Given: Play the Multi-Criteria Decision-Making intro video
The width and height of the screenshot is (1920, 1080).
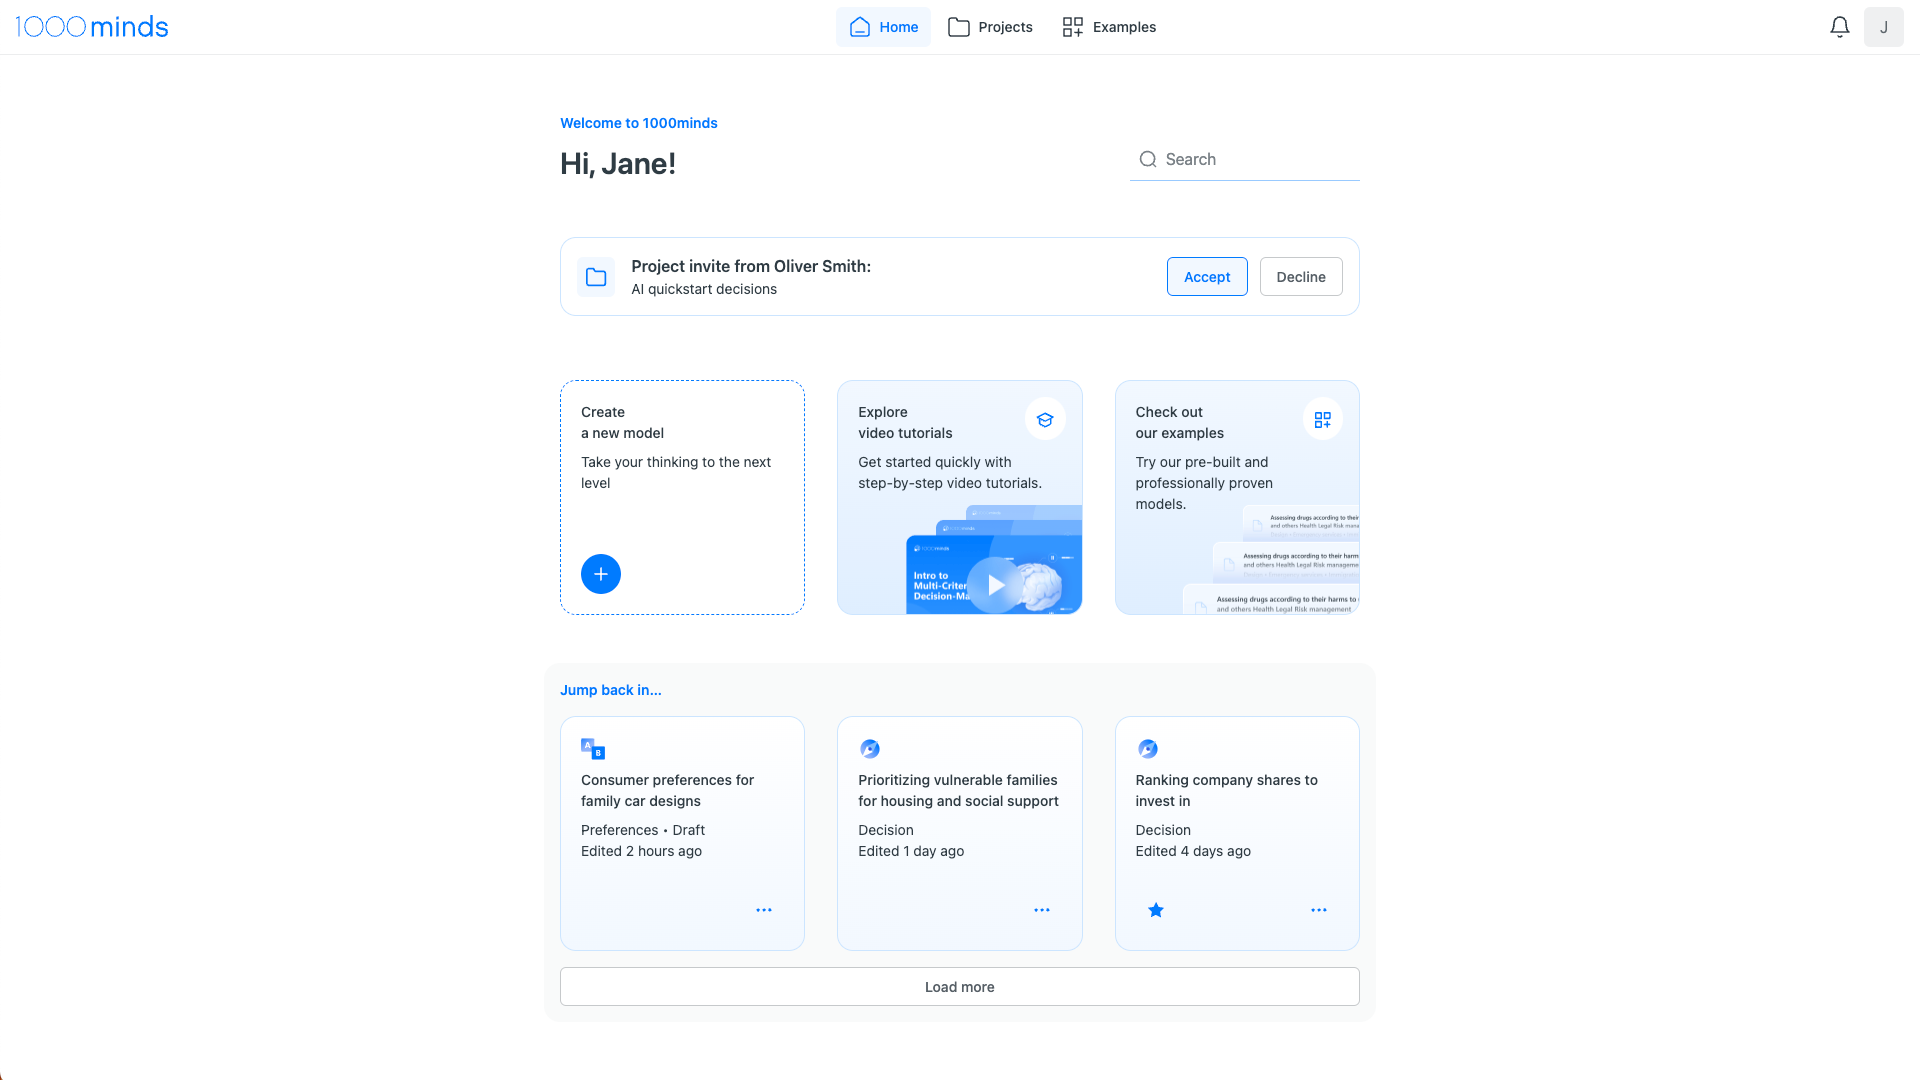Looking at the screenshot, I should [x=993, y=585].
